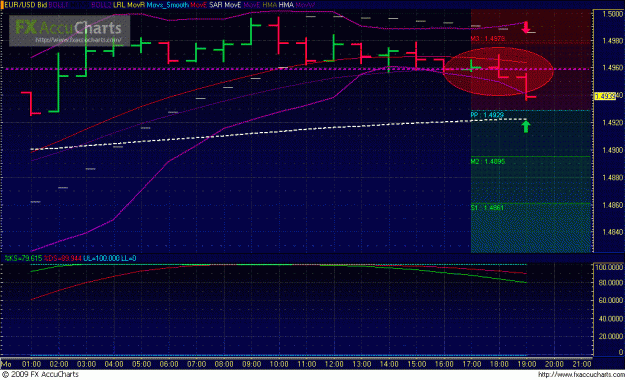625x380 pixels.
Task: Click the EUR/USD Bid symbol label
Action: [x=25, y=5]
